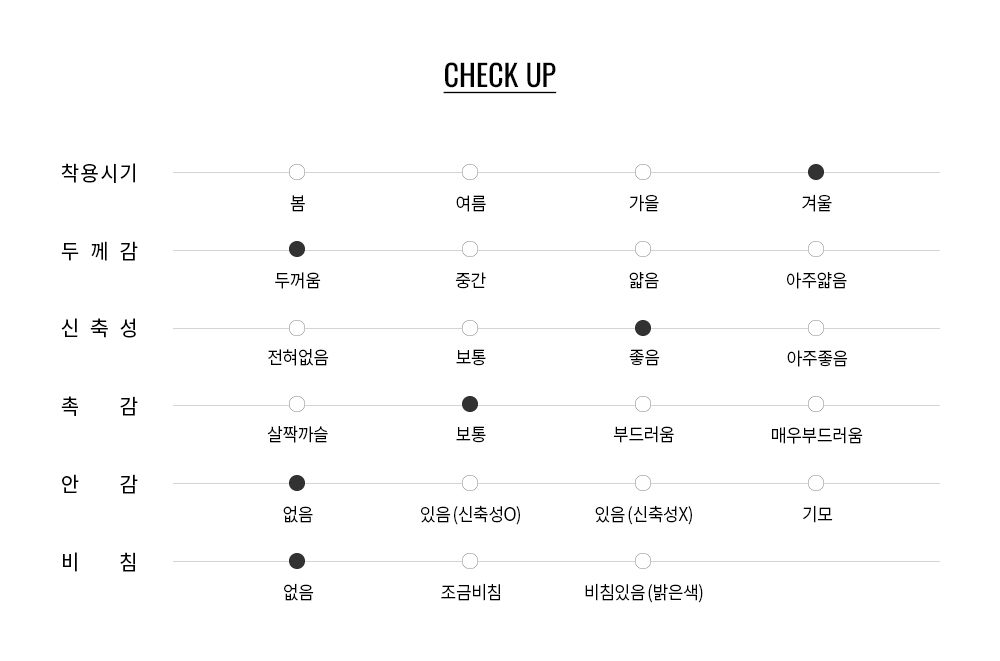Click the 착용시기 row label
Image resolution: width=1000 pixels, height=661 pixels.
click(99, 173)
